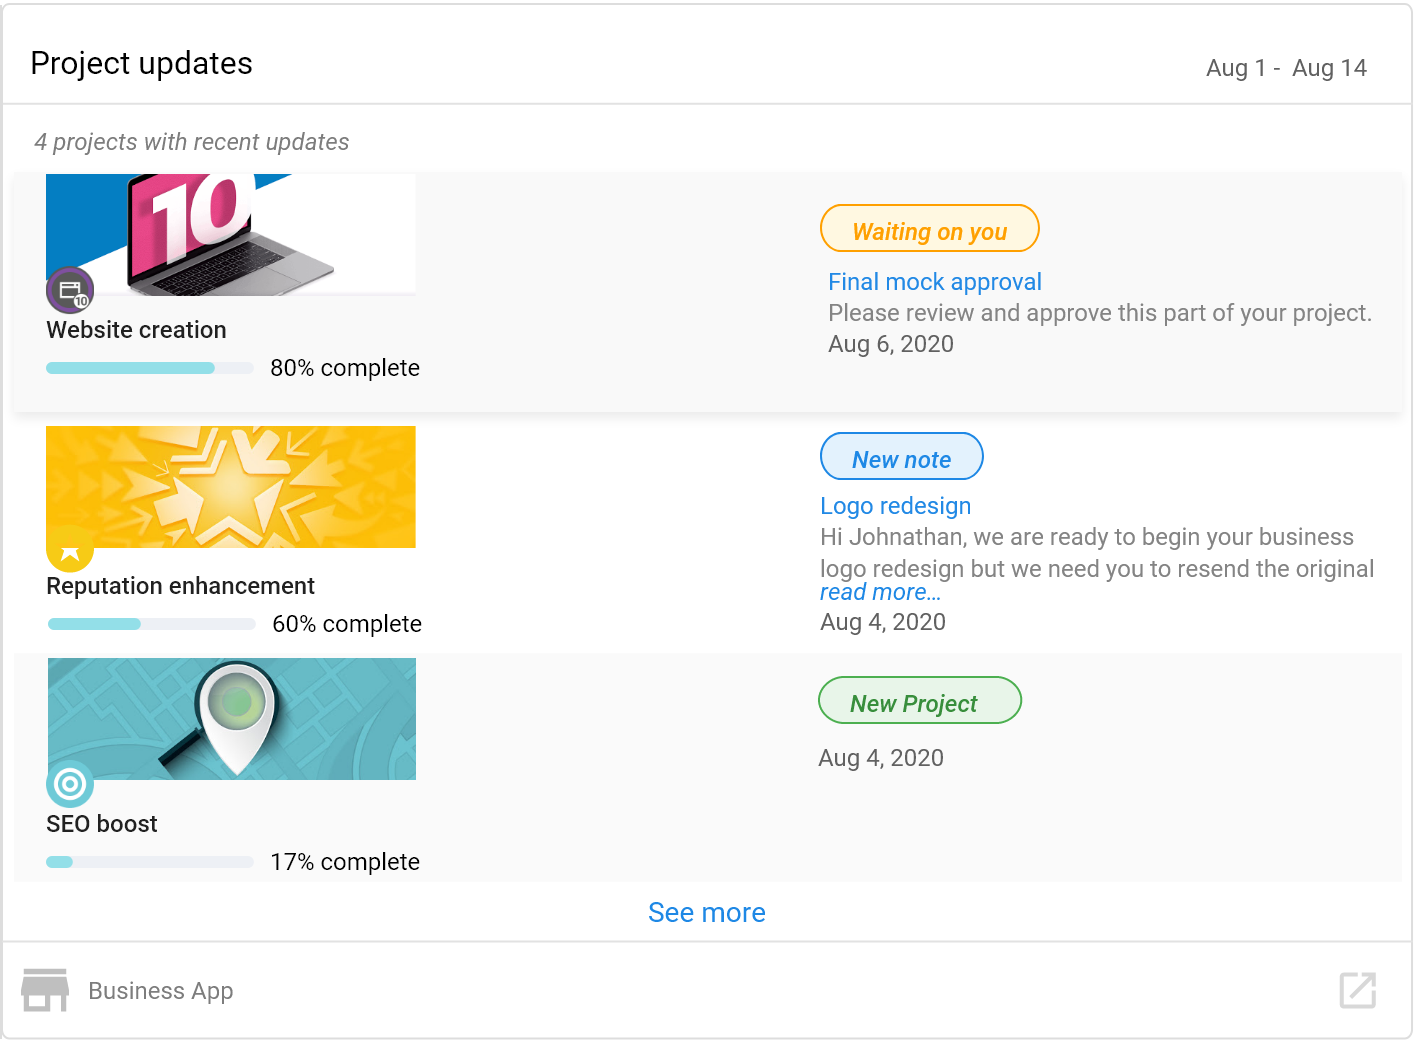Click the 60% complete progress bar
The width and height of the screenshot is (1416, 1040).
(x=152, y=624)
